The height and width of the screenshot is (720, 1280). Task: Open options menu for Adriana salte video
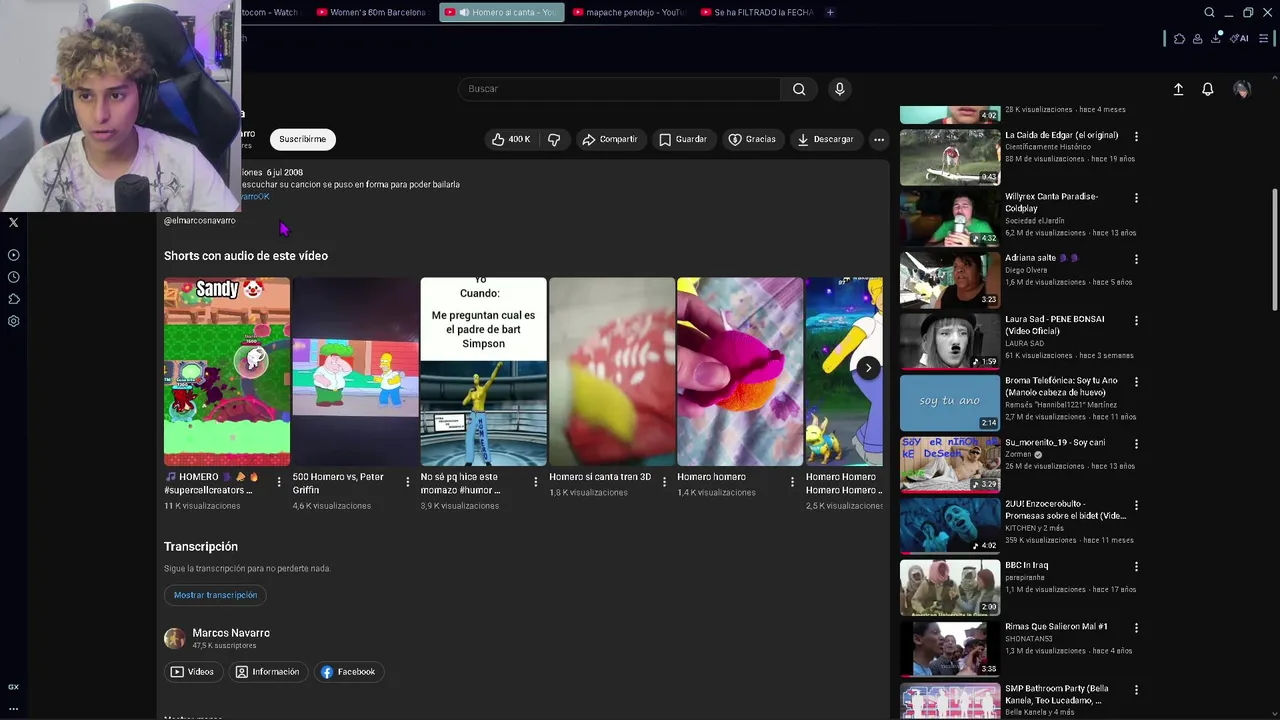(1136, 259)
